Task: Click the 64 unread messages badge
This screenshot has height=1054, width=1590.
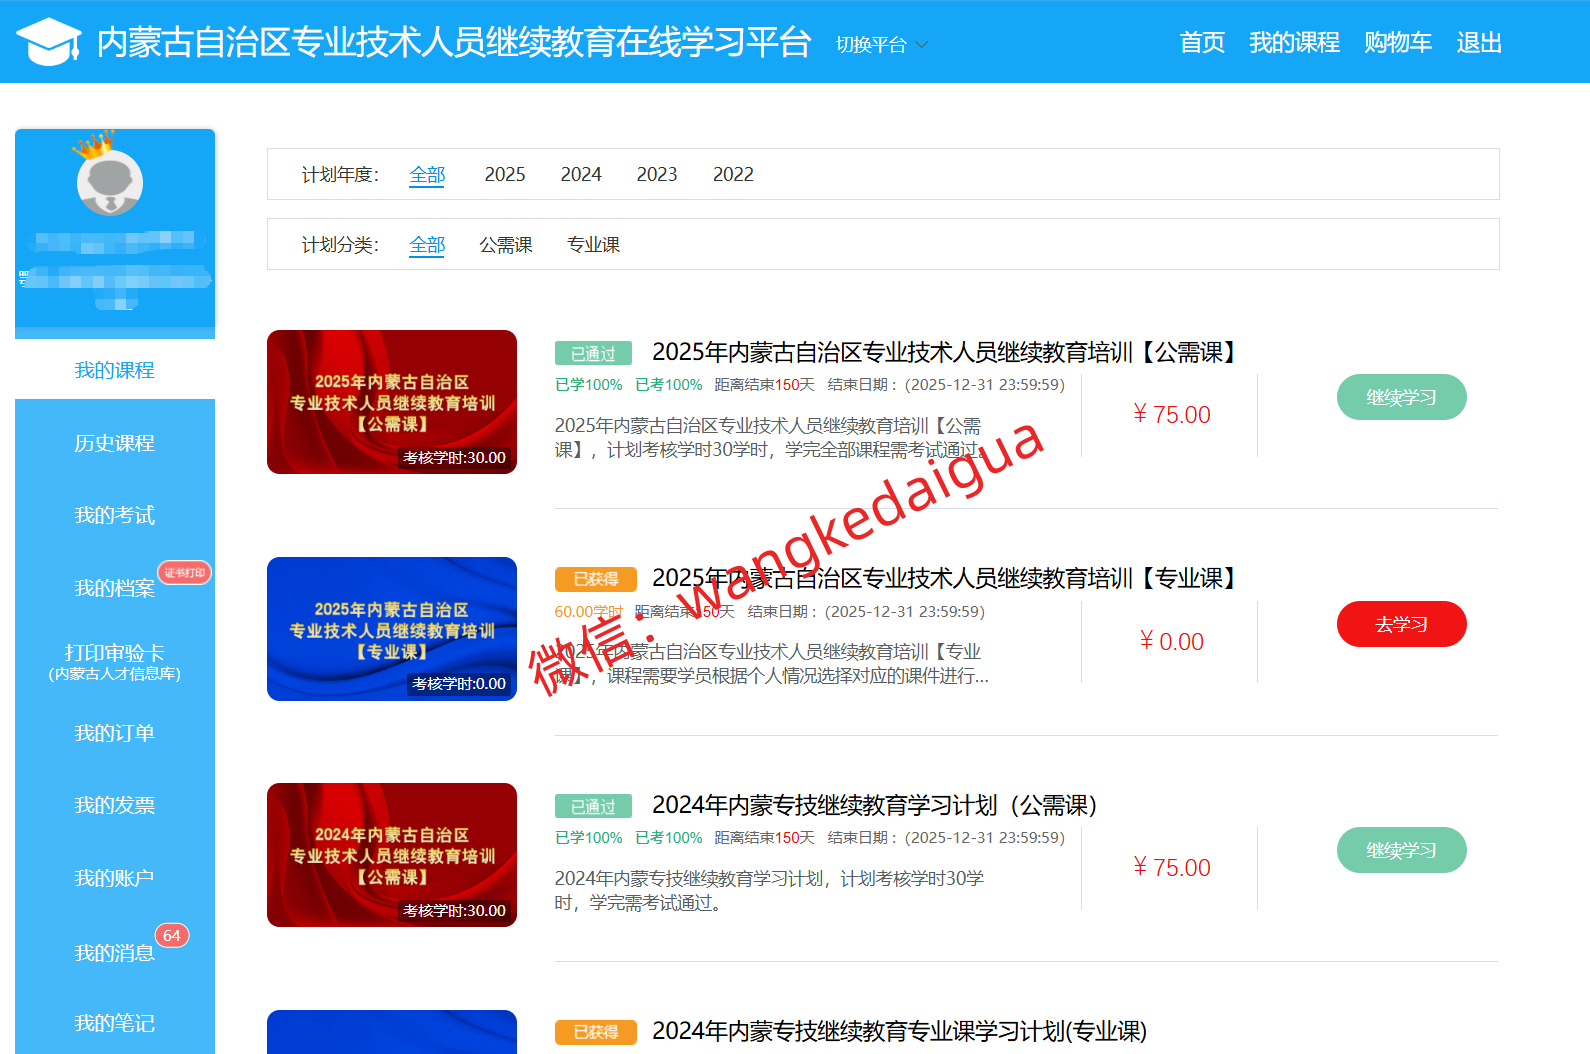Action: (x=172, y=936)
